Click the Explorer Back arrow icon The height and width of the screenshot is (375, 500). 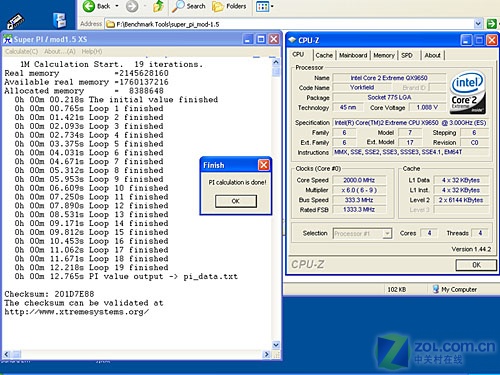coord(89,6)
